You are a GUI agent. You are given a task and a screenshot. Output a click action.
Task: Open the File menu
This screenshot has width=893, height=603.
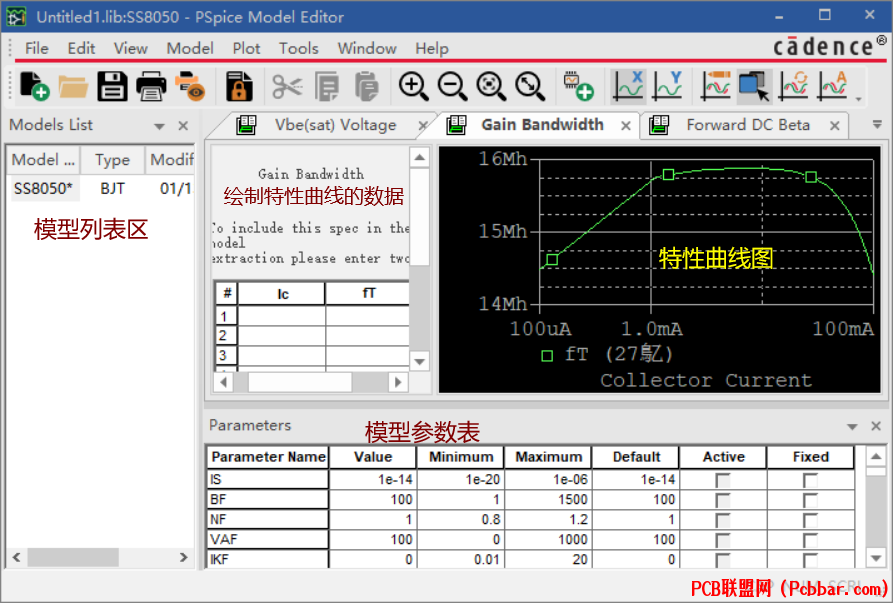36,48
